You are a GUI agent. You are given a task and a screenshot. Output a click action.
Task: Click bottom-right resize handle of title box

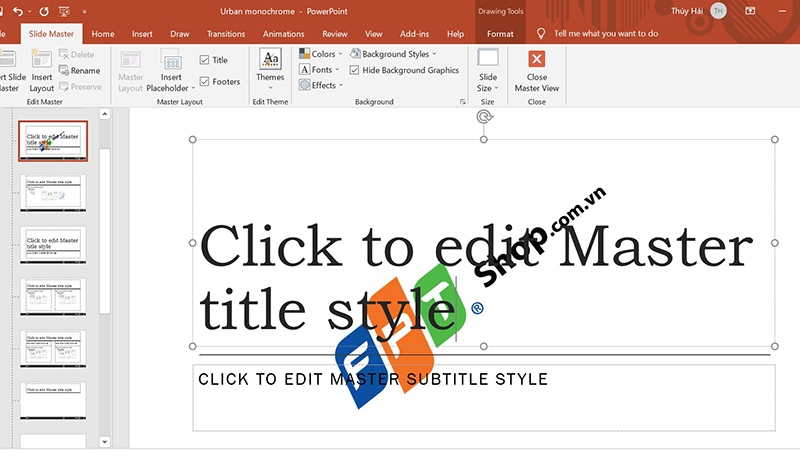tap(774, 346)
